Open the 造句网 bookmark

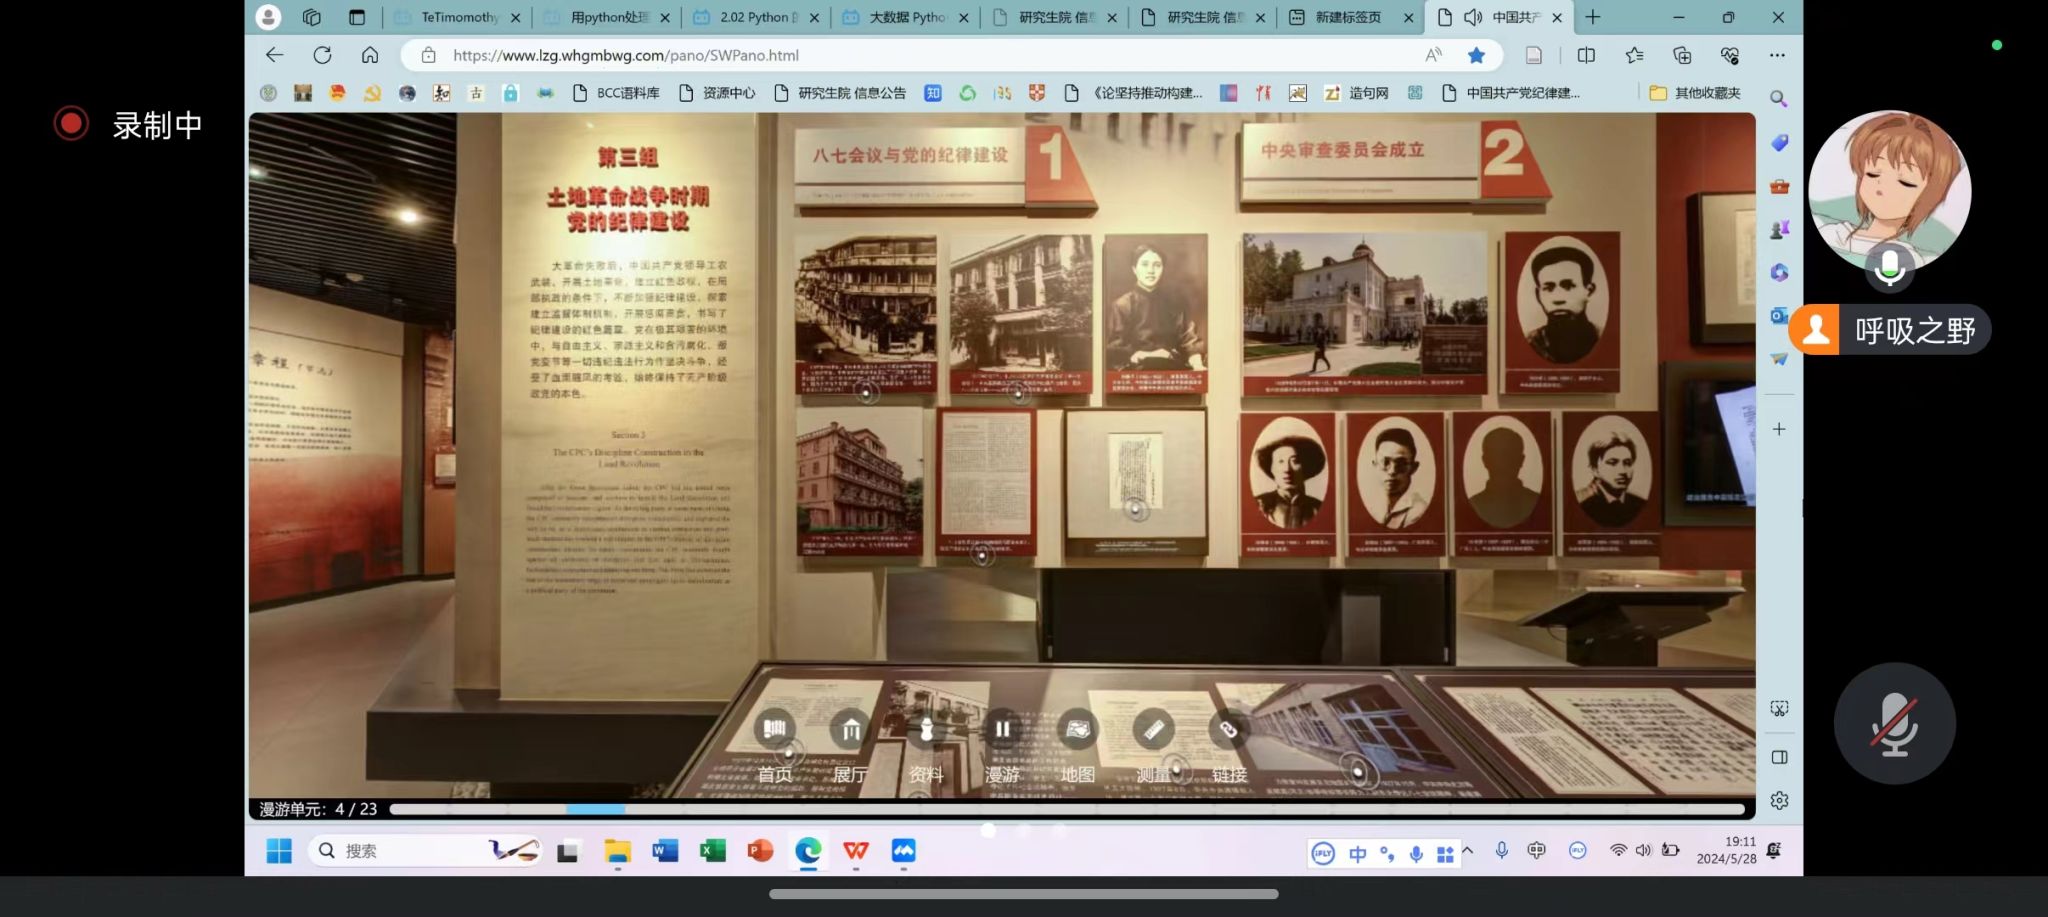tap(1357, 93)
